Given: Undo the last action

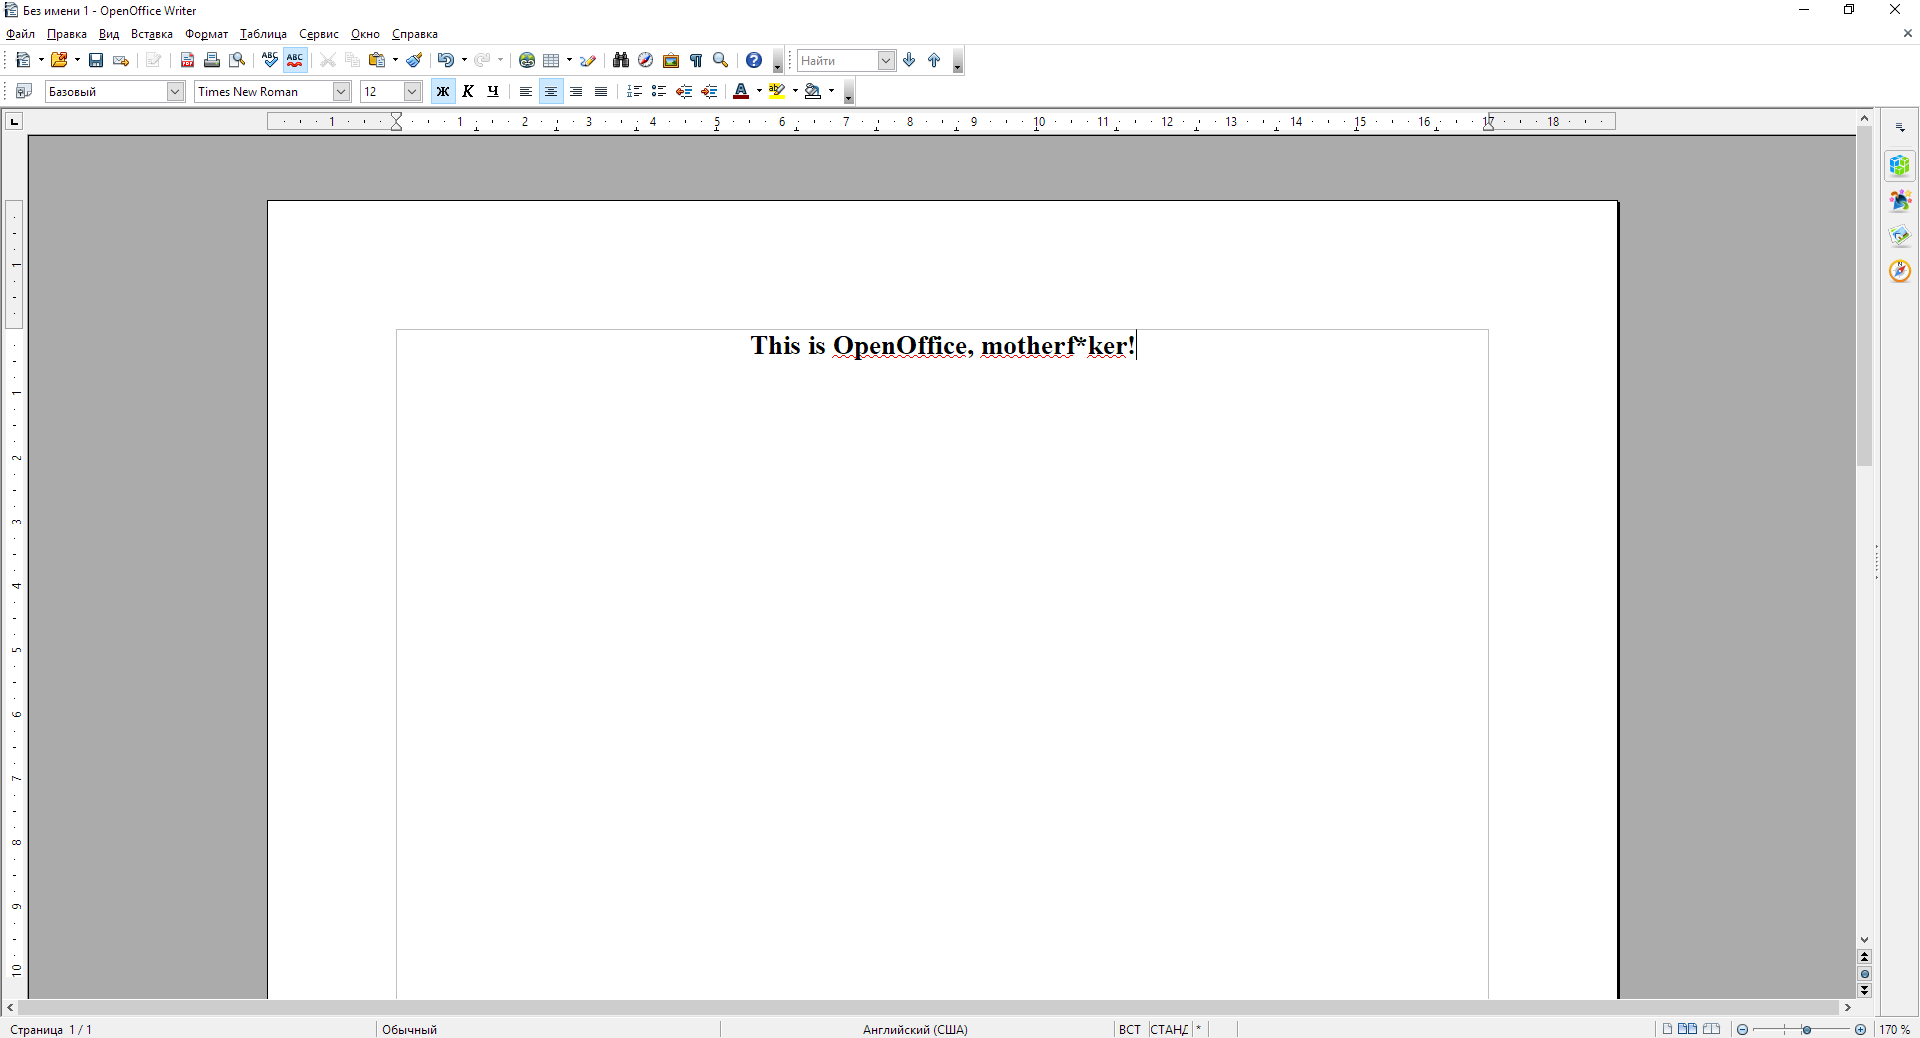Looking at the screenshot, I should tap(446, 60).
